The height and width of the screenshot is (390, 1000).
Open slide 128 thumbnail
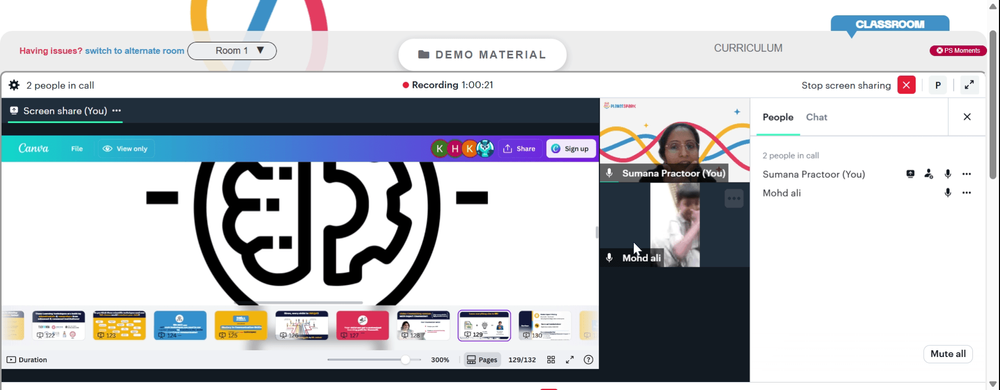(x=423, y=325)
